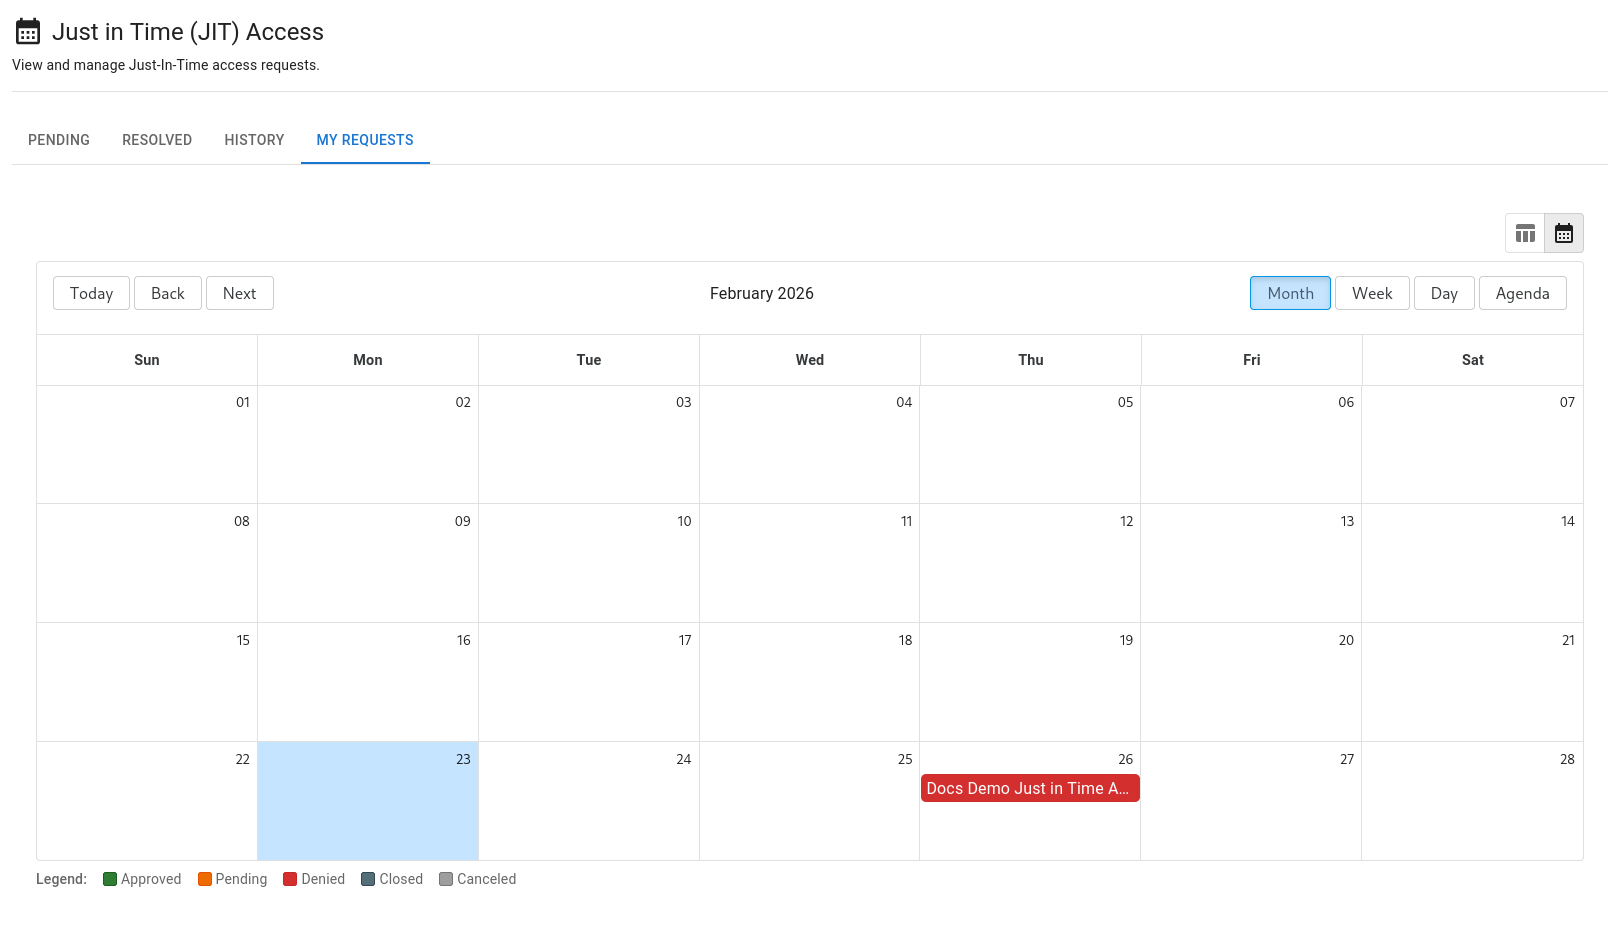This screenshot has height=929, width=1622.
Task: Go Back to previous month
Action: (x=168, y=293)
